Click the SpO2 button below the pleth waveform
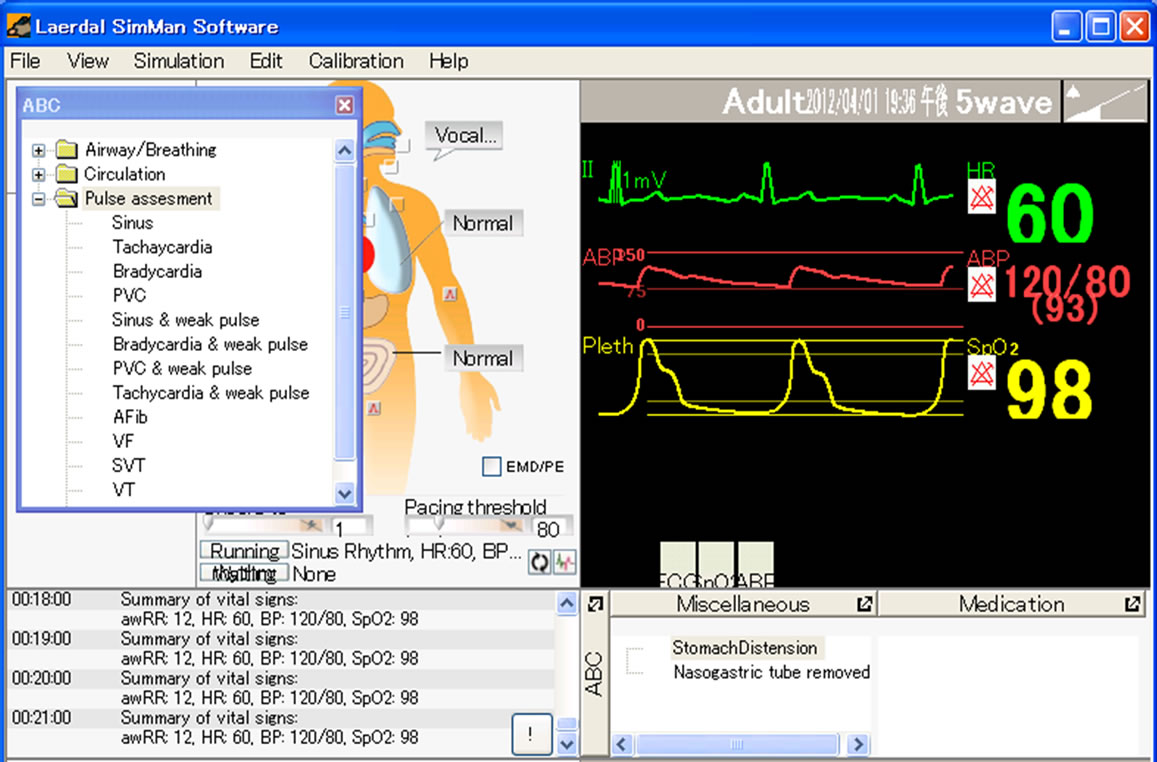The image size is (1157, 762). point(716,565)
